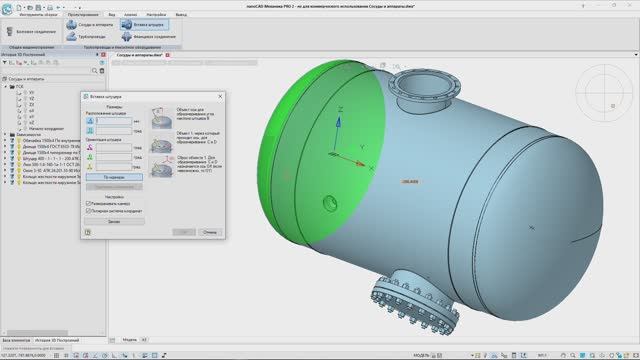The height and width of the screenshot is (360, 640).
Task: Click the green orientation angle icon
Action: pos(90,157)
